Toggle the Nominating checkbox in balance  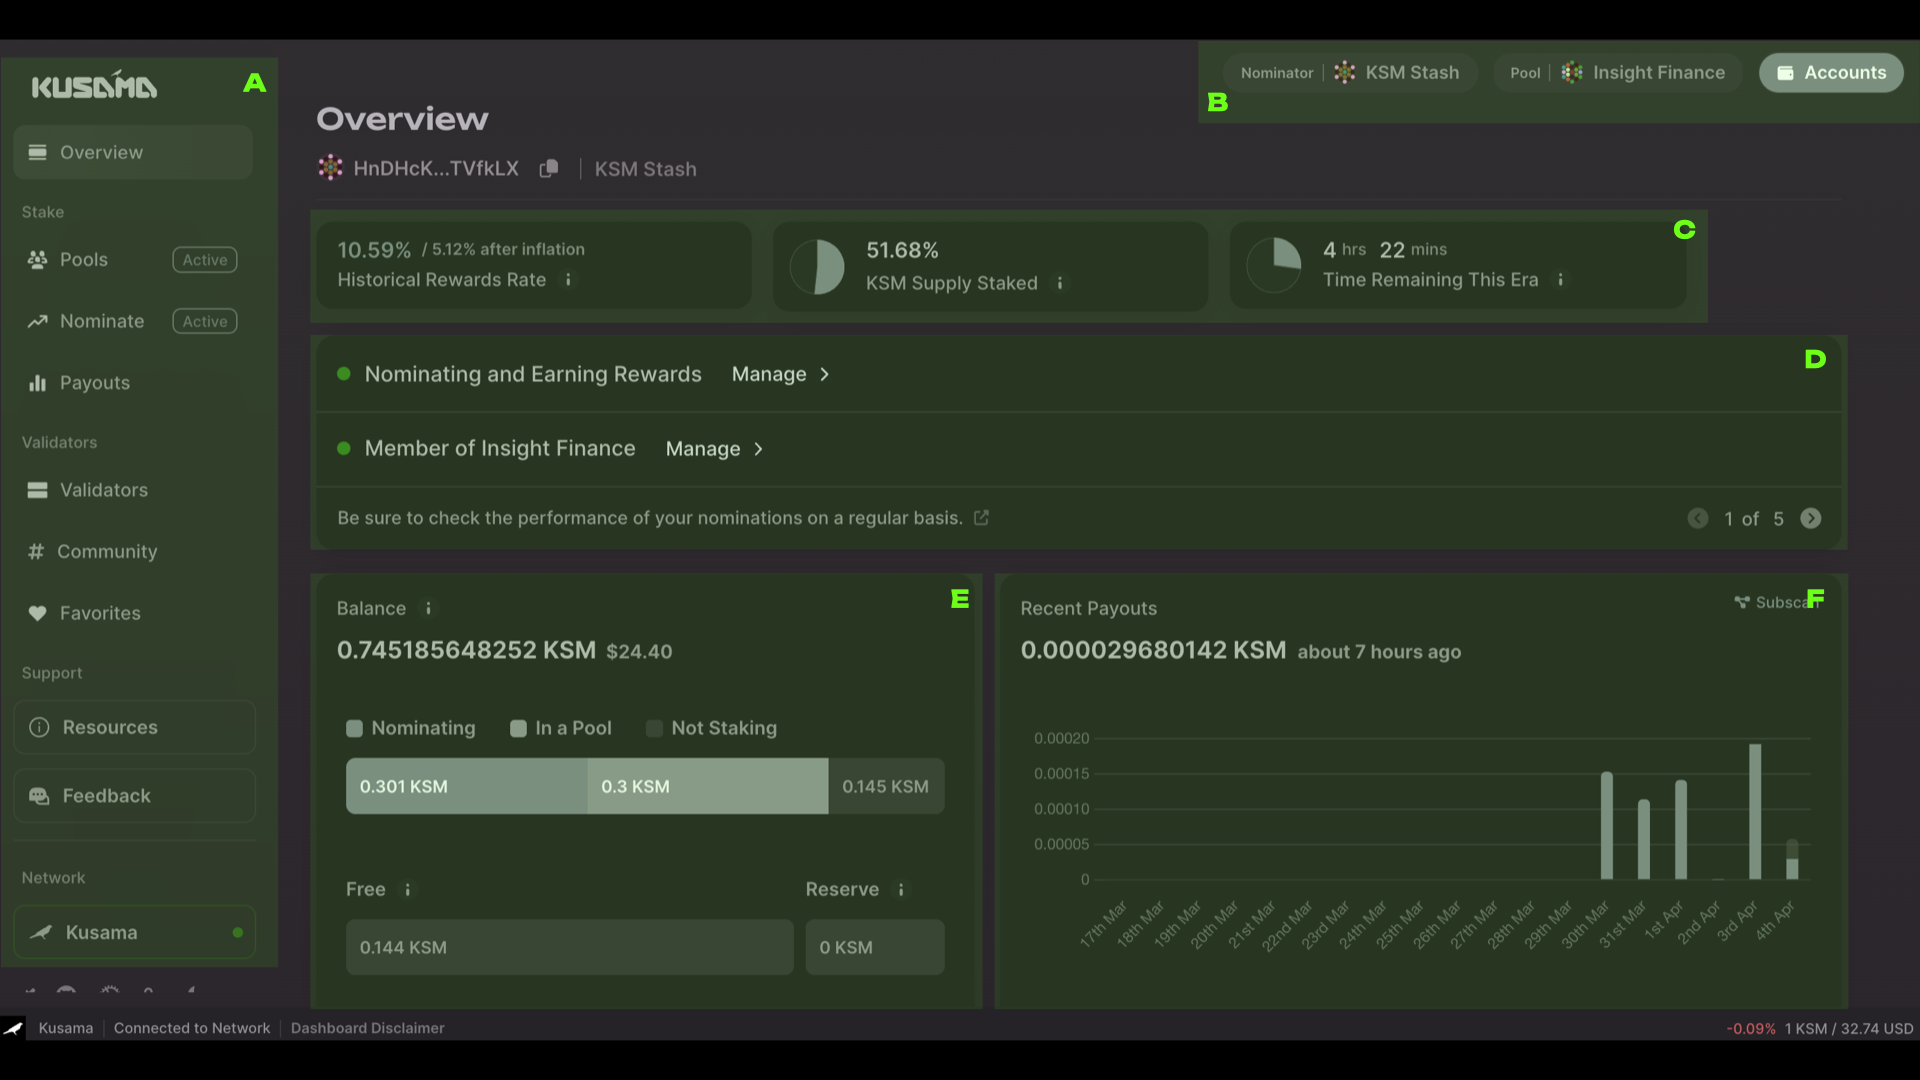click(x=352, y=729)
